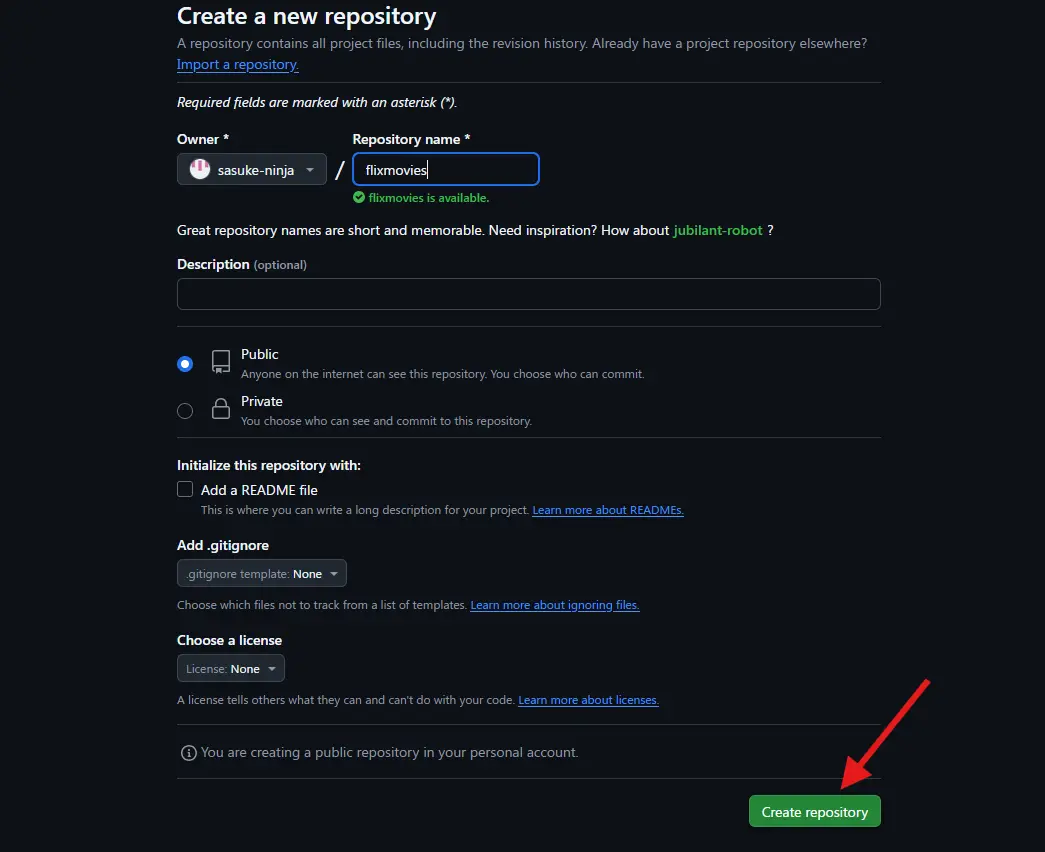1045x852 pixels.
Task: Click the Create repository button
Action: tap(814, 811)
